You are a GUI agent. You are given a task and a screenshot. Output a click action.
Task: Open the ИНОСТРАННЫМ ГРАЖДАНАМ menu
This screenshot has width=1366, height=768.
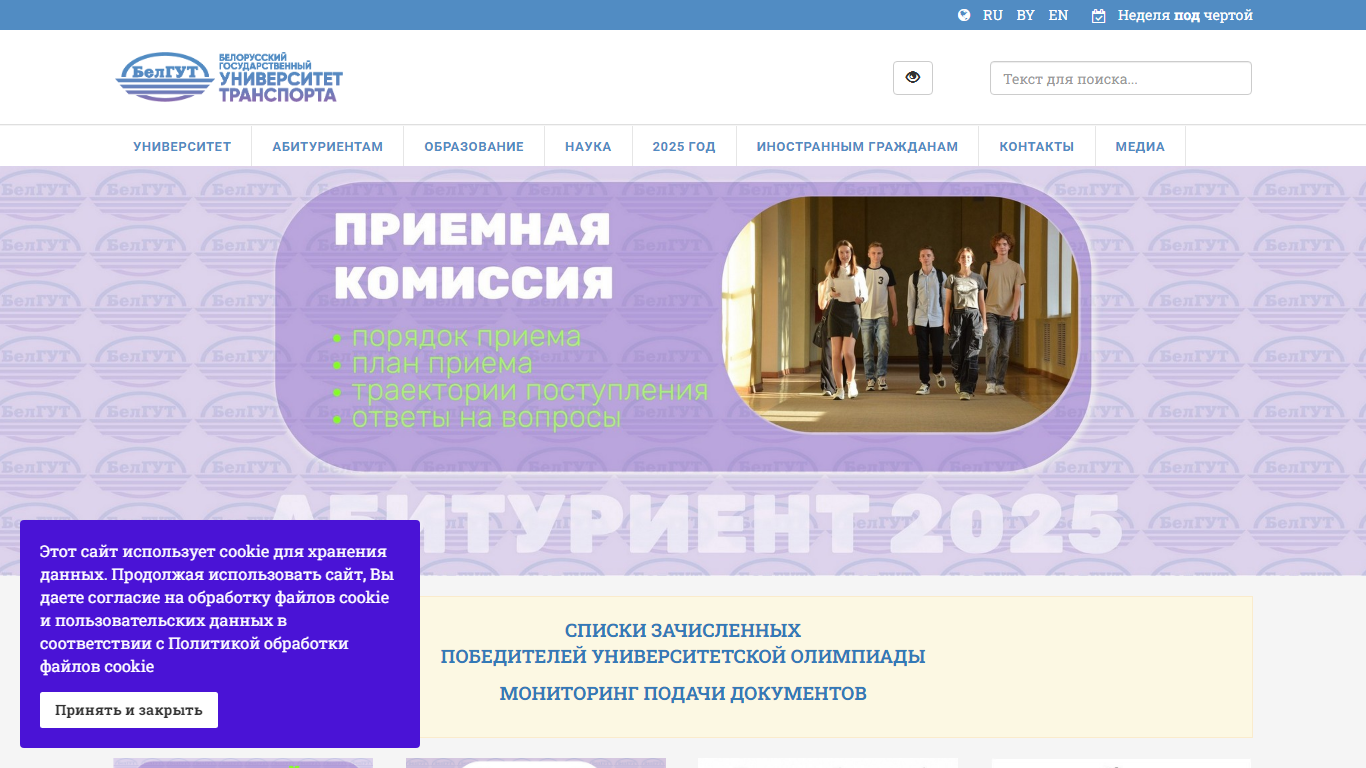tap(857, 146)
